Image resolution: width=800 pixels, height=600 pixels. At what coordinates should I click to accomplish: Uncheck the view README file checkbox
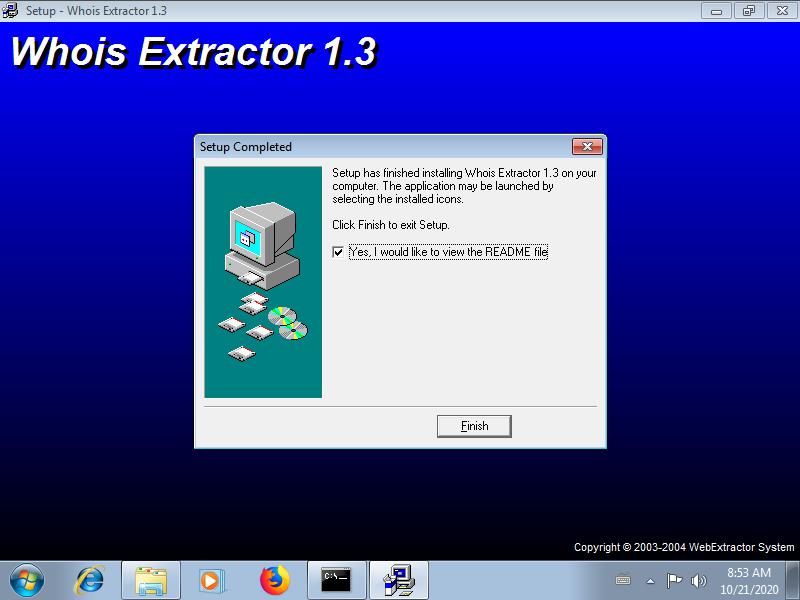tap(338, 252)
